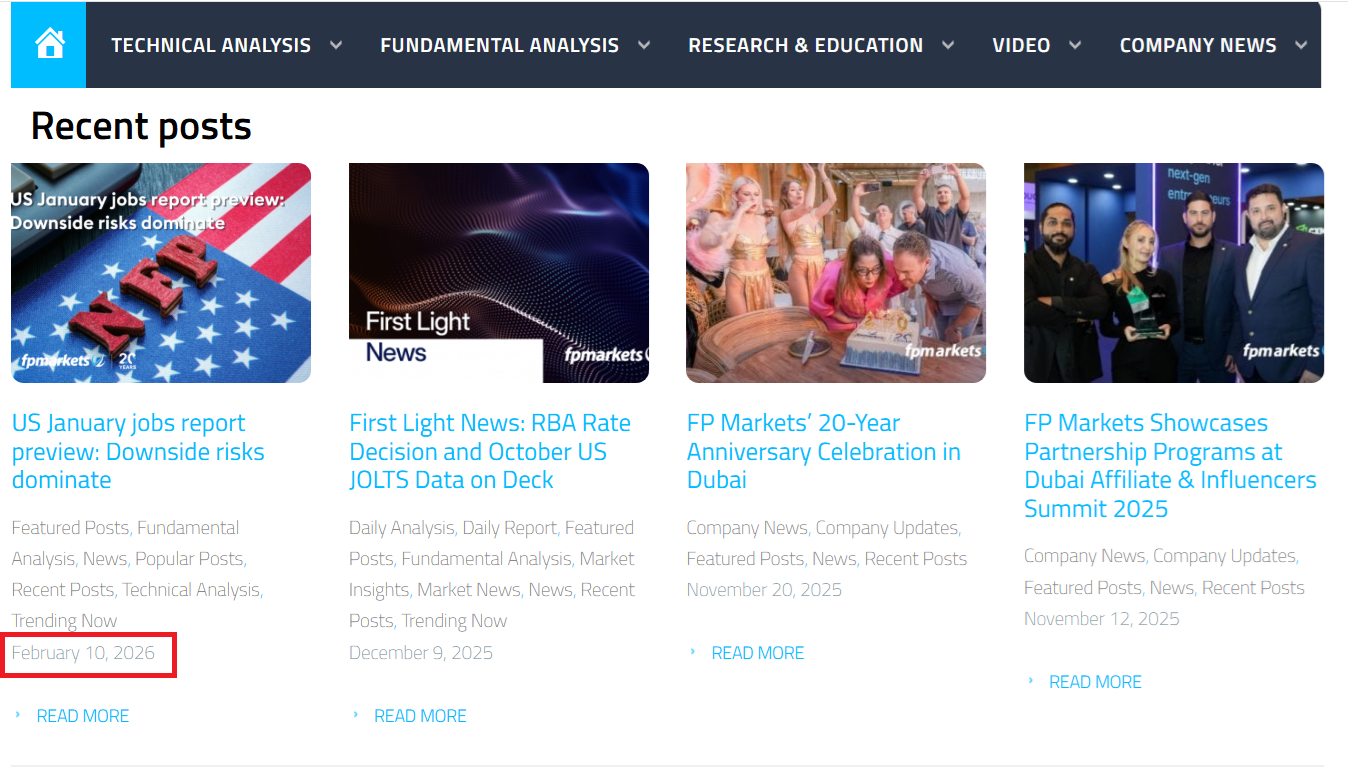The image size is (1348, 780).
Task: Click 'Daily Analysis' tag on First Light post
Action: coord(401,528)
